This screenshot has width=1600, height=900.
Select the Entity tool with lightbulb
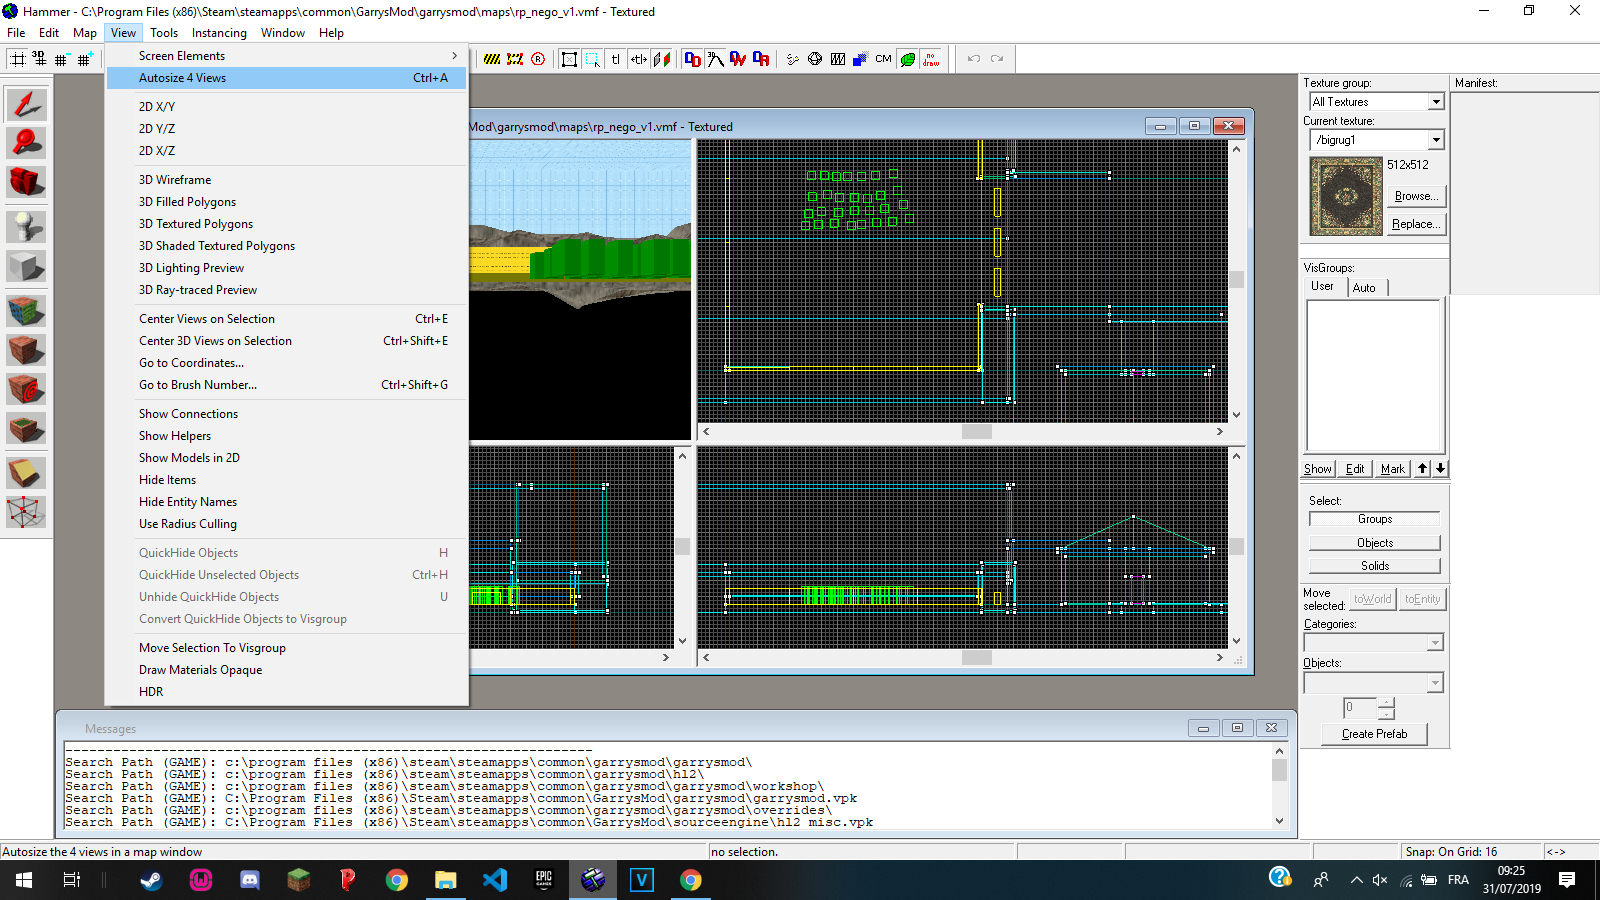click(x=26, y=226)
